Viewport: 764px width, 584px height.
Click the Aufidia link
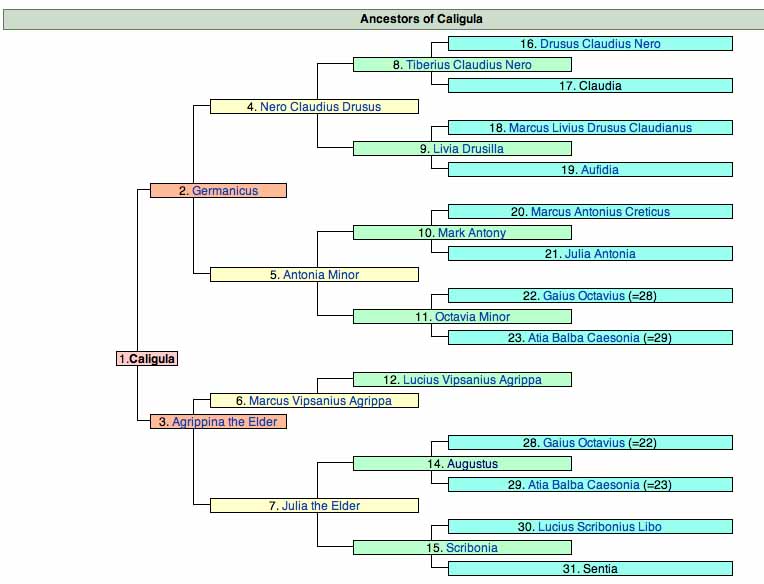(600, 170)
